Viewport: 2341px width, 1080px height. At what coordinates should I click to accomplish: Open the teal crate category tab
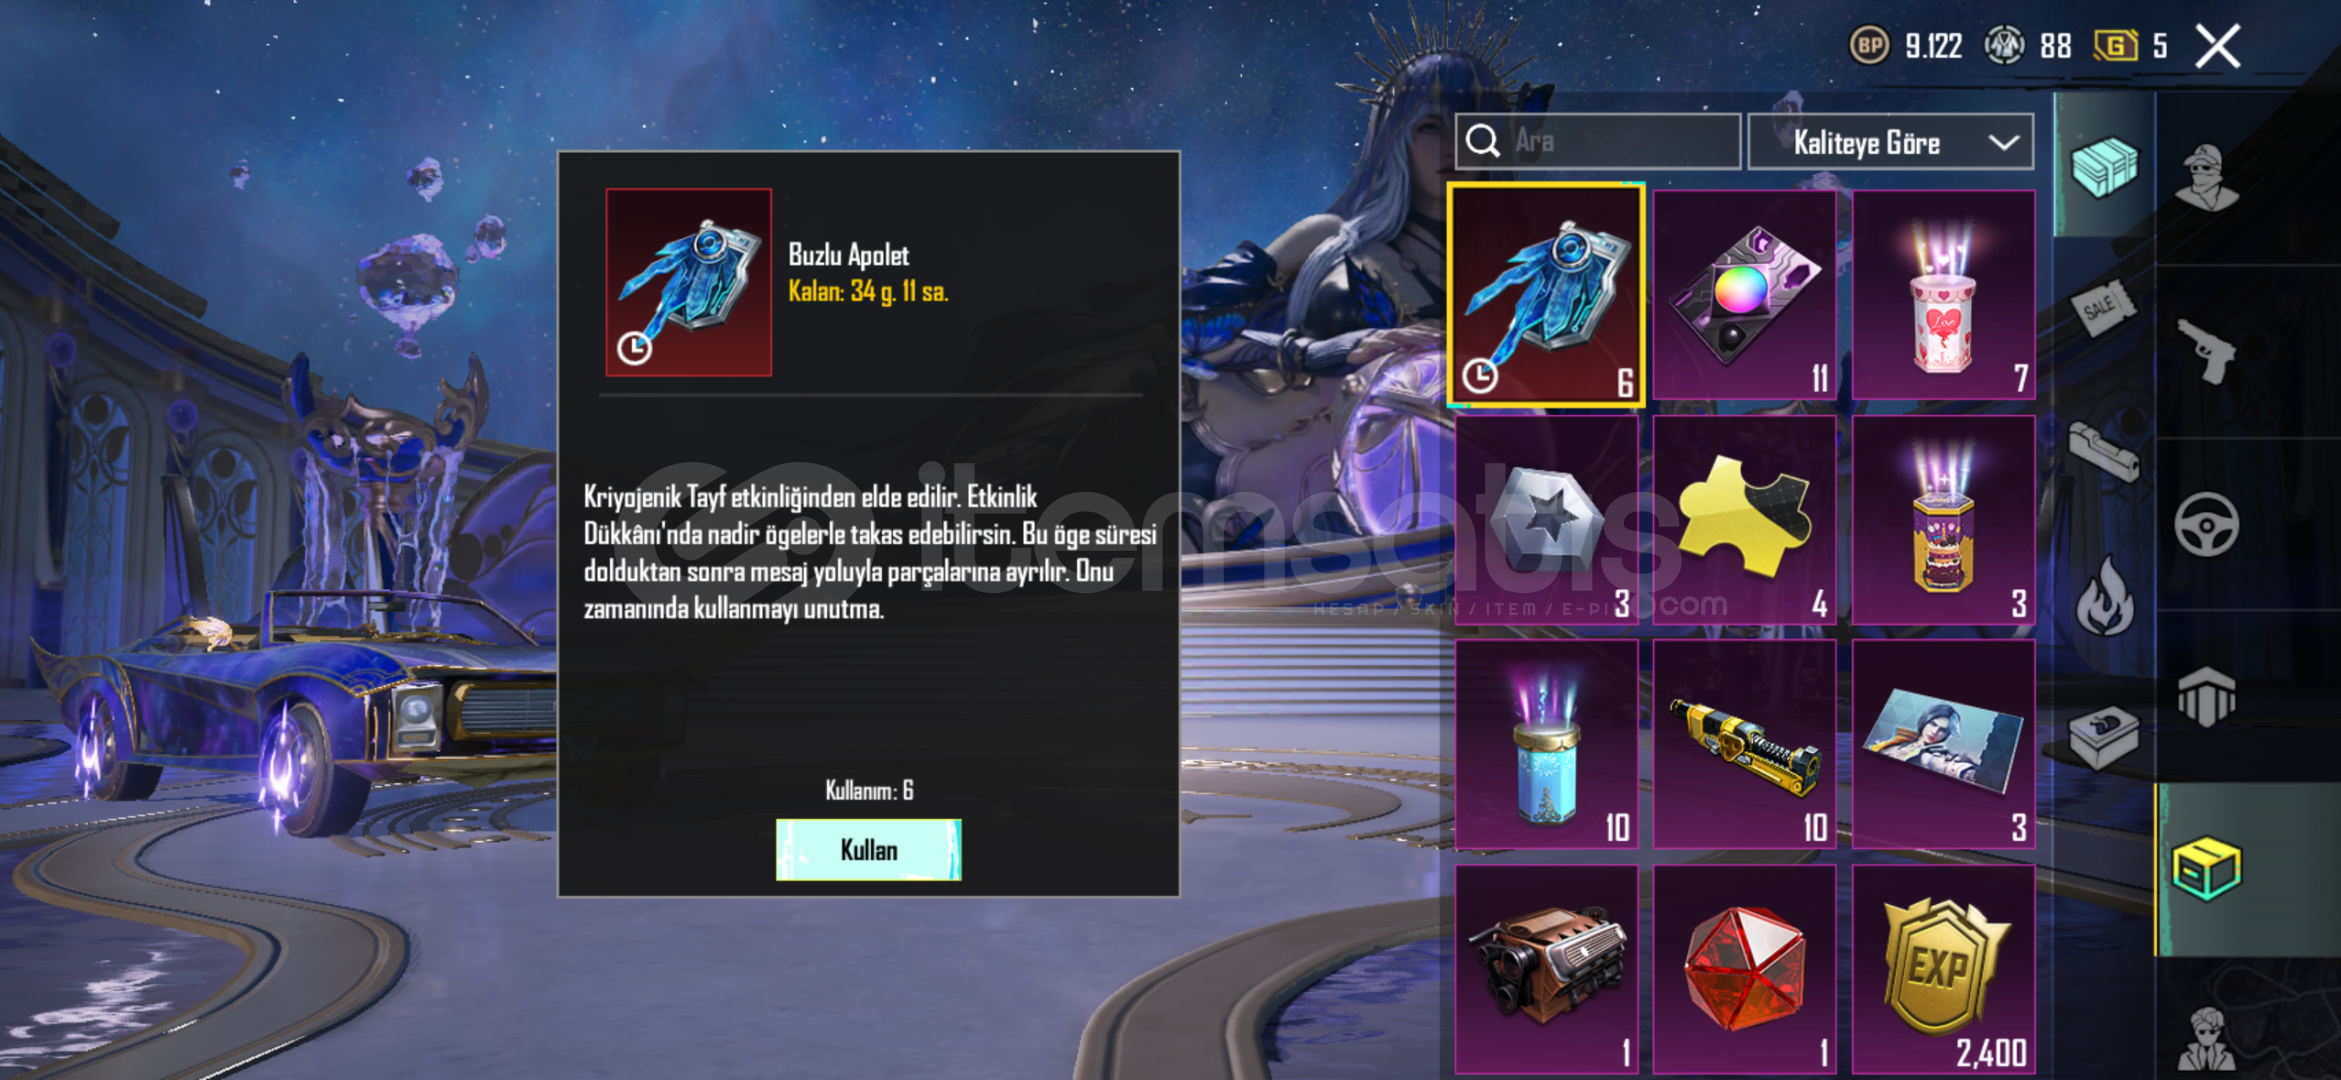point(2104,166)
